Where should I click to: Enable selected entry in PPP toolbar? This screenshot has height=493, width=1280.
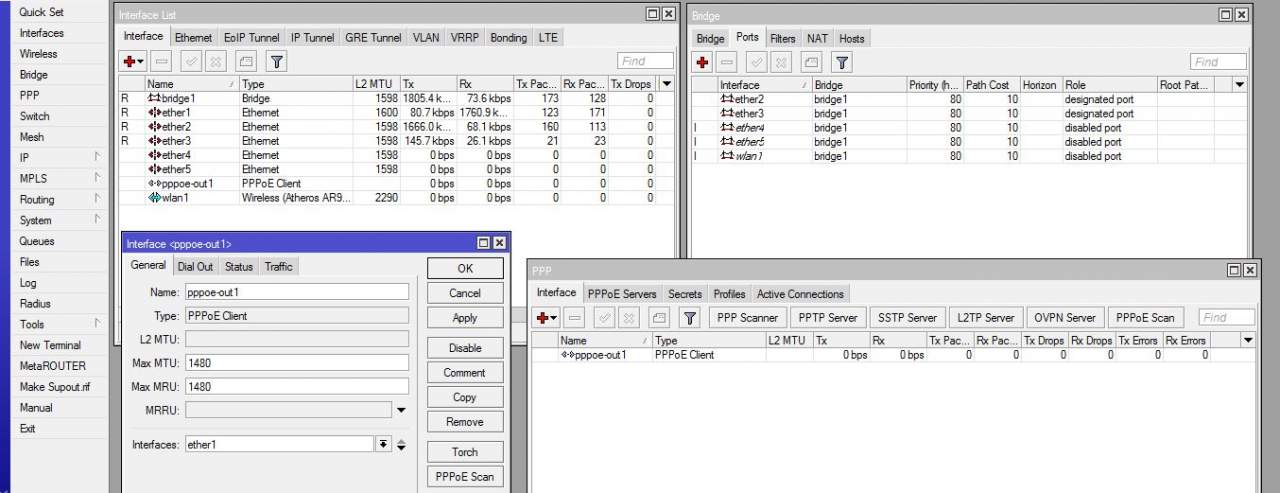(604, 317)
